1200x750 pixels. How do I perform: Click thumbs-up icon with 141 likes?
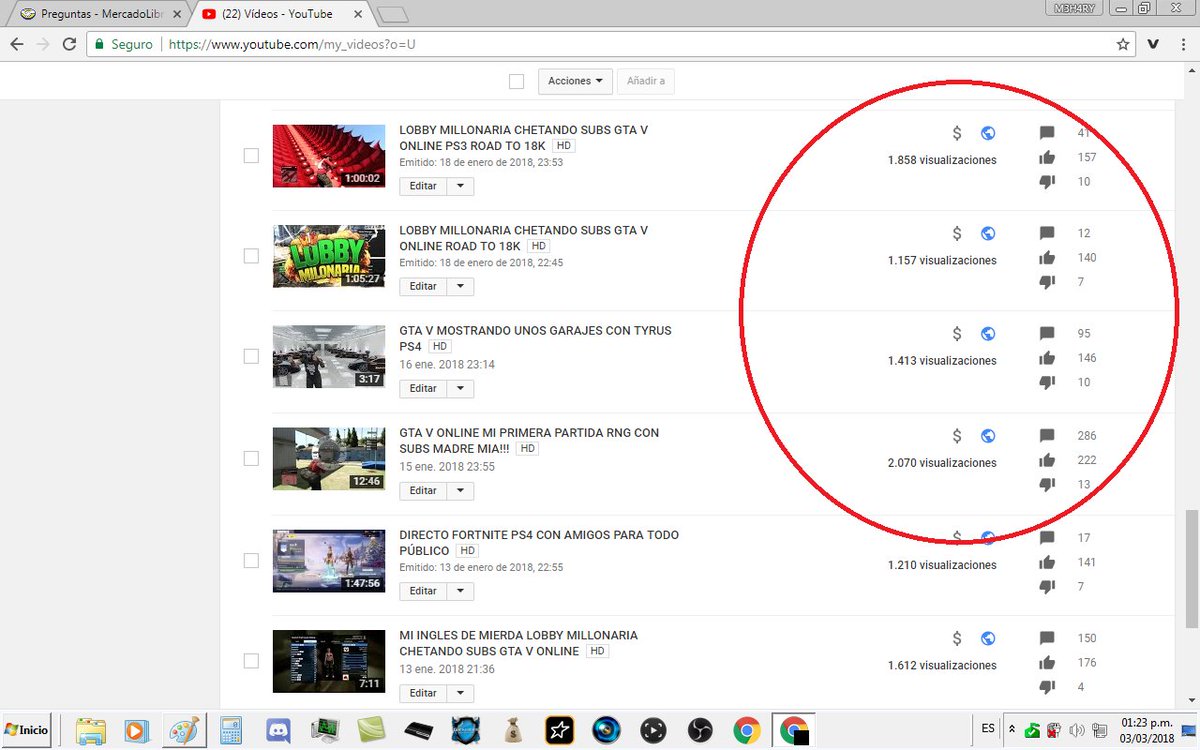1047,562
